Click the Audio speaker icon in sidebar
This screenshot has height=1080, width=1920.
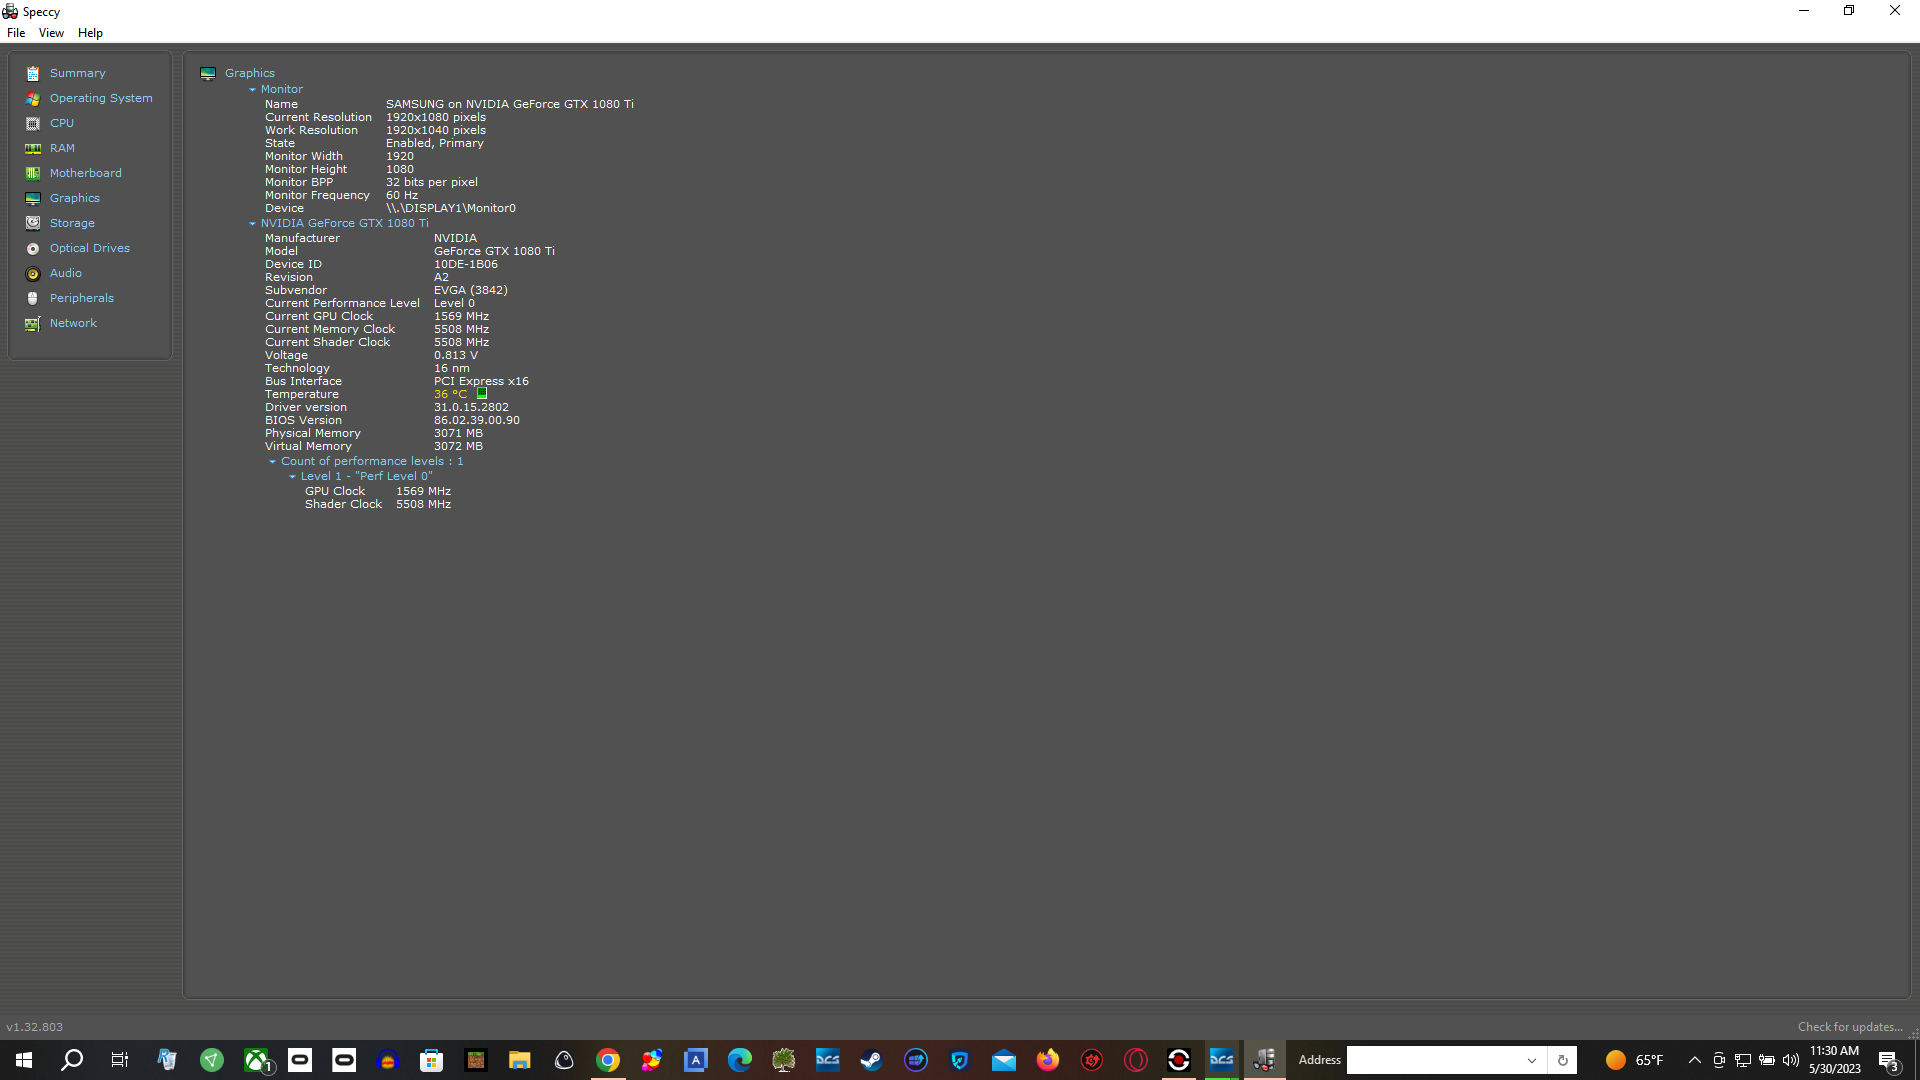click(x=33, y=273)
